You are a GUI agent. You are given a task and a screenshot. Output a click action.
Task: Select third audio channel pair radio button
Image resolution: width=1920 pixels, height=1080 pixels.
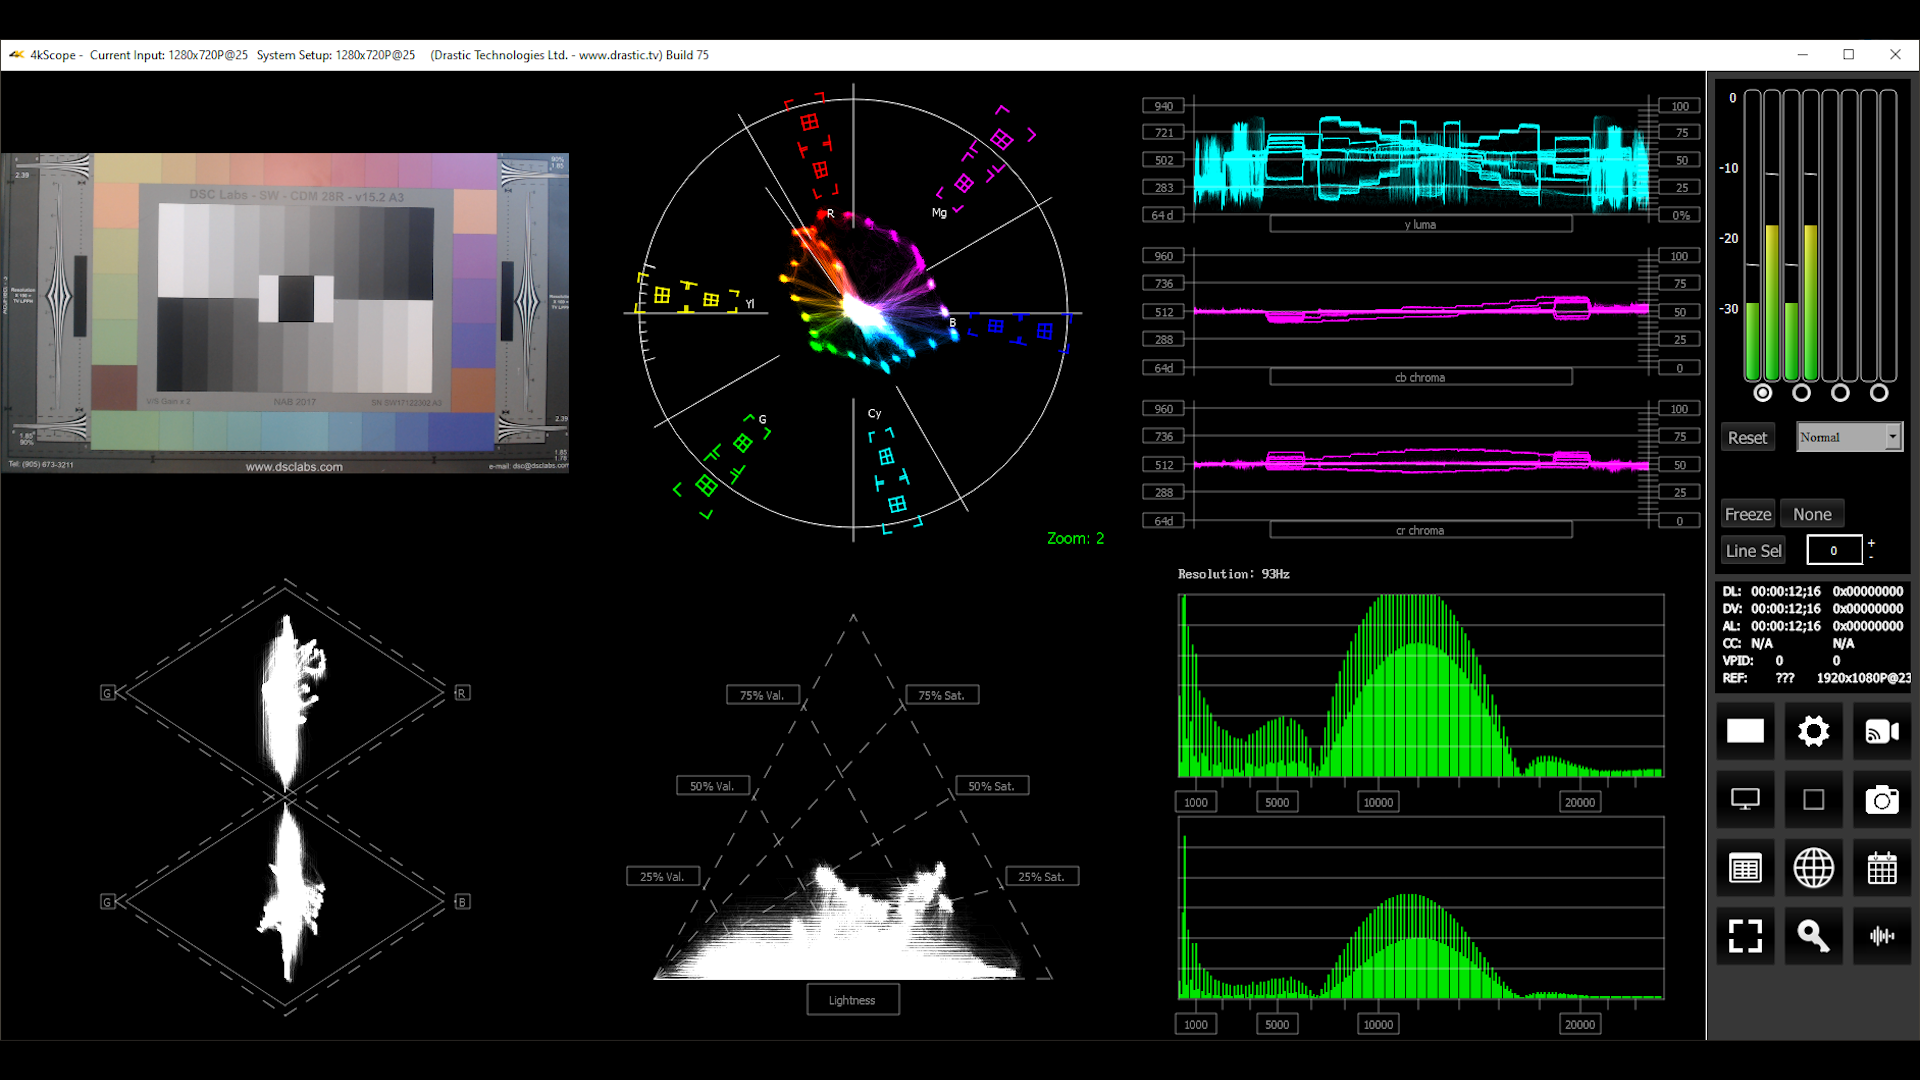[1840, 393]
